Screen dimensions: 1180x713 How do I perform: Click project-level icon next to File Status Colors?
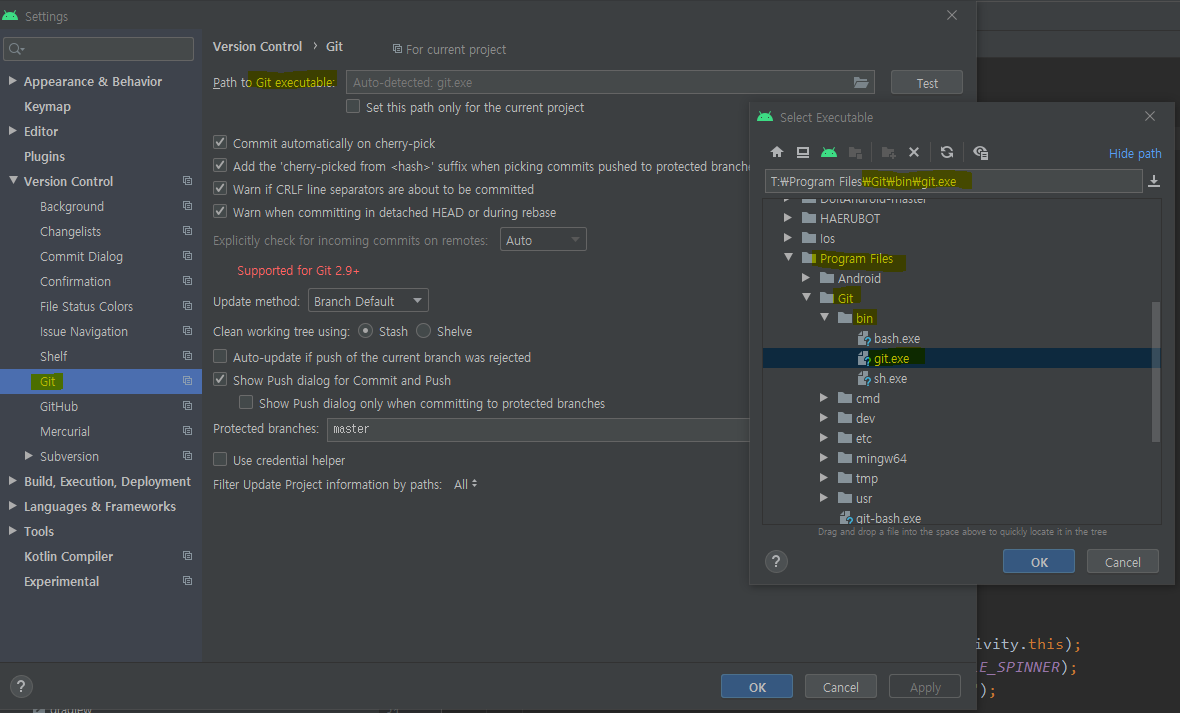pyautogui.click(x=187, y=306)
